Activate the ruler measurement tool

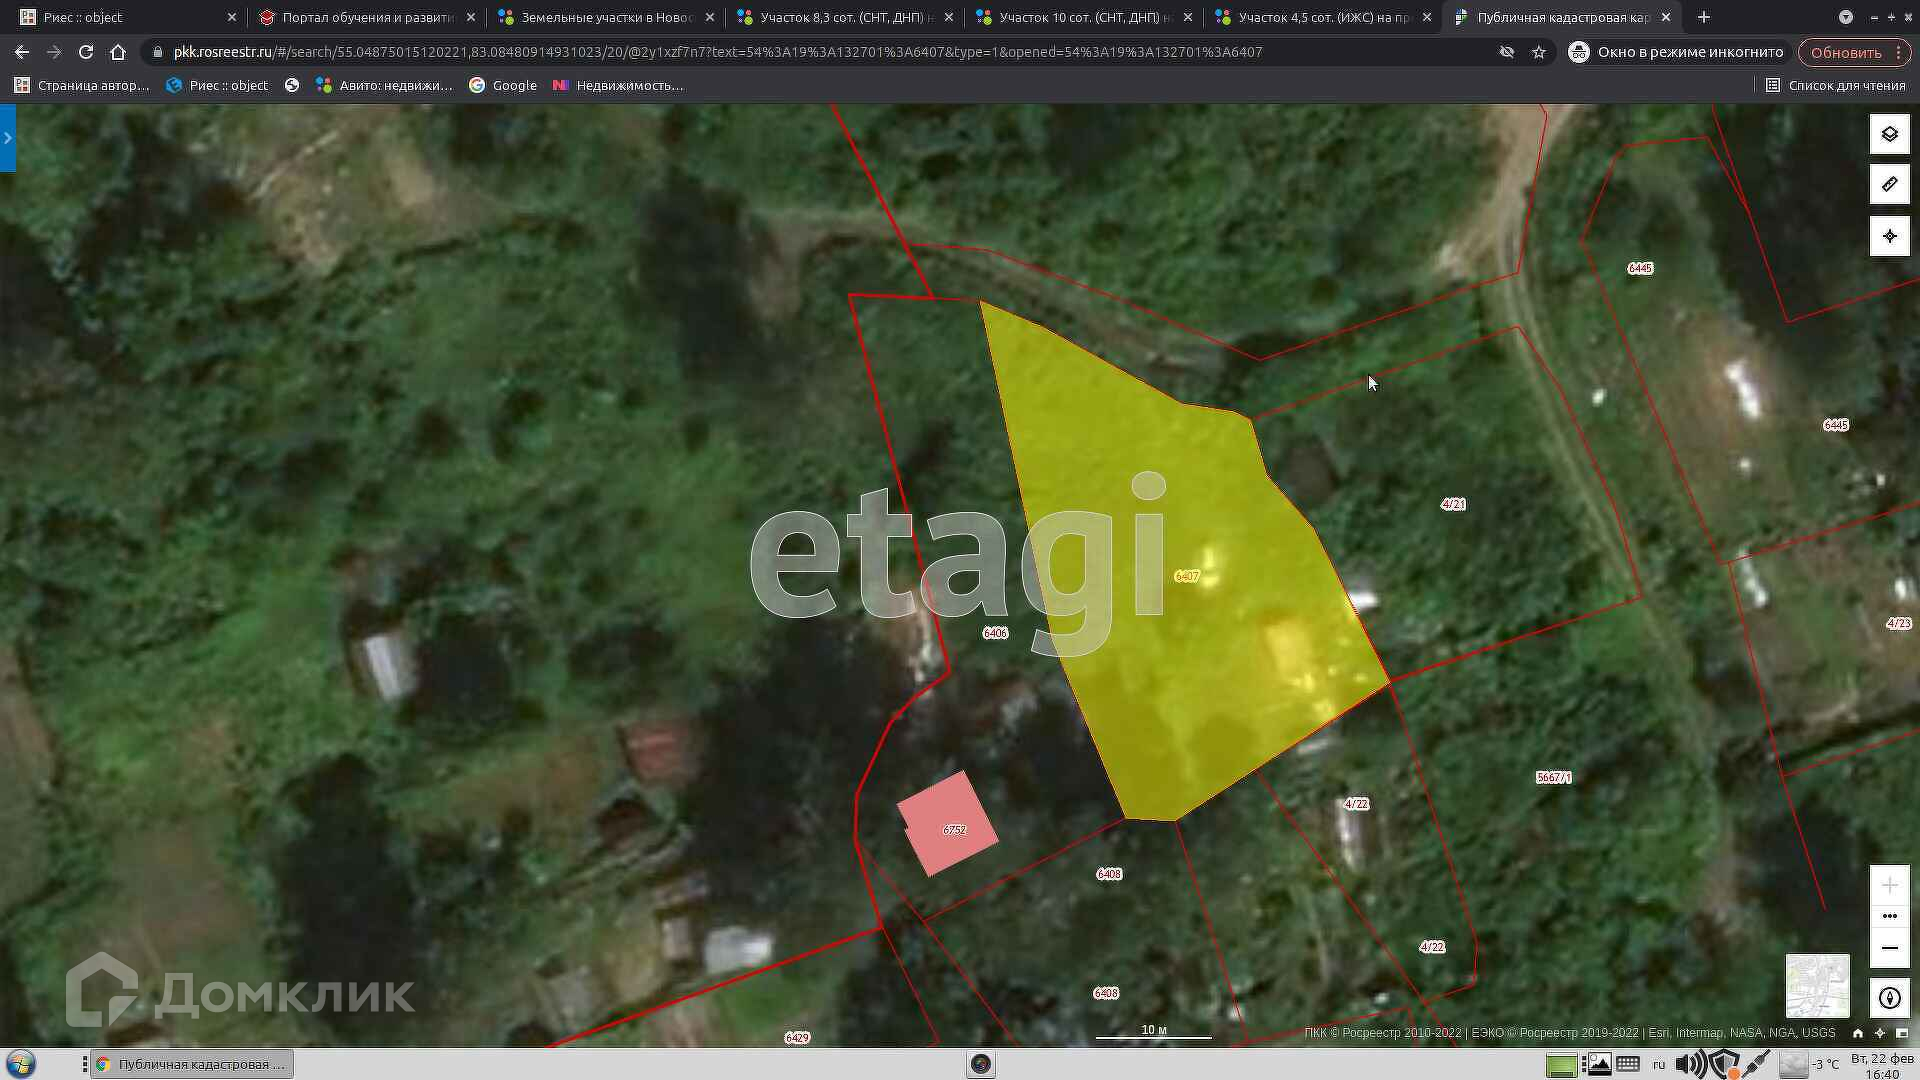pos(1889,185)
